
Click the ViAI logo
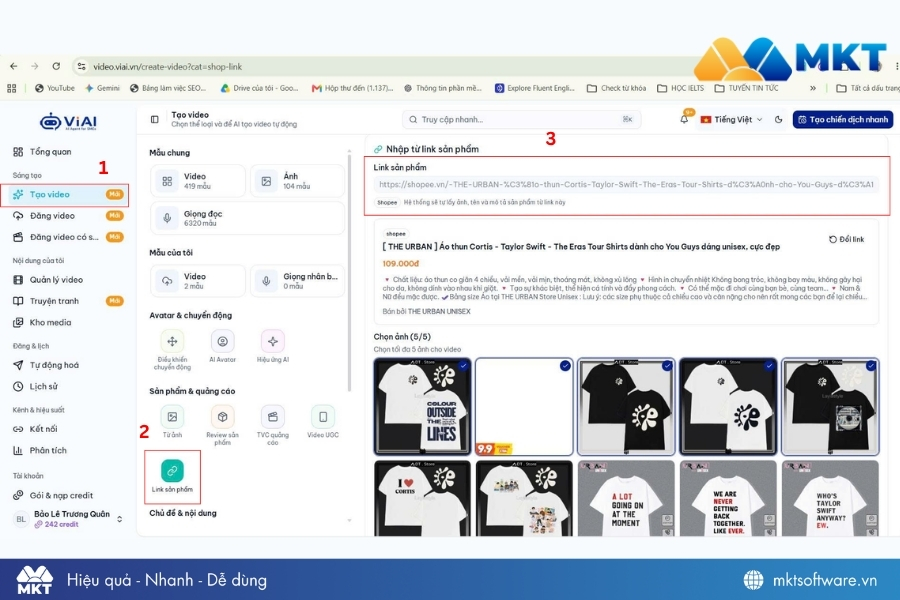(68, 122)
